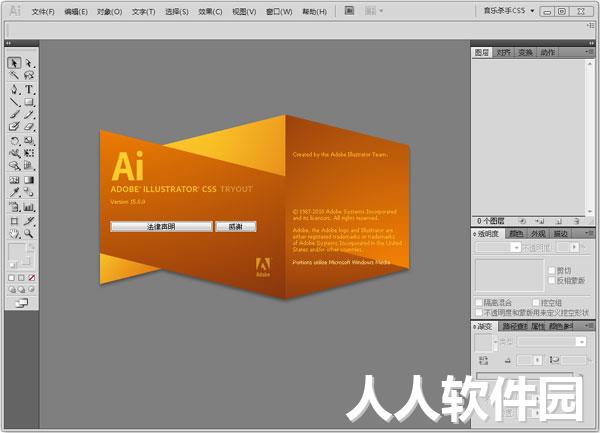Viewport: 600px width, 433px height.
Task: Select the Scale tool
Action: (29, 141)
